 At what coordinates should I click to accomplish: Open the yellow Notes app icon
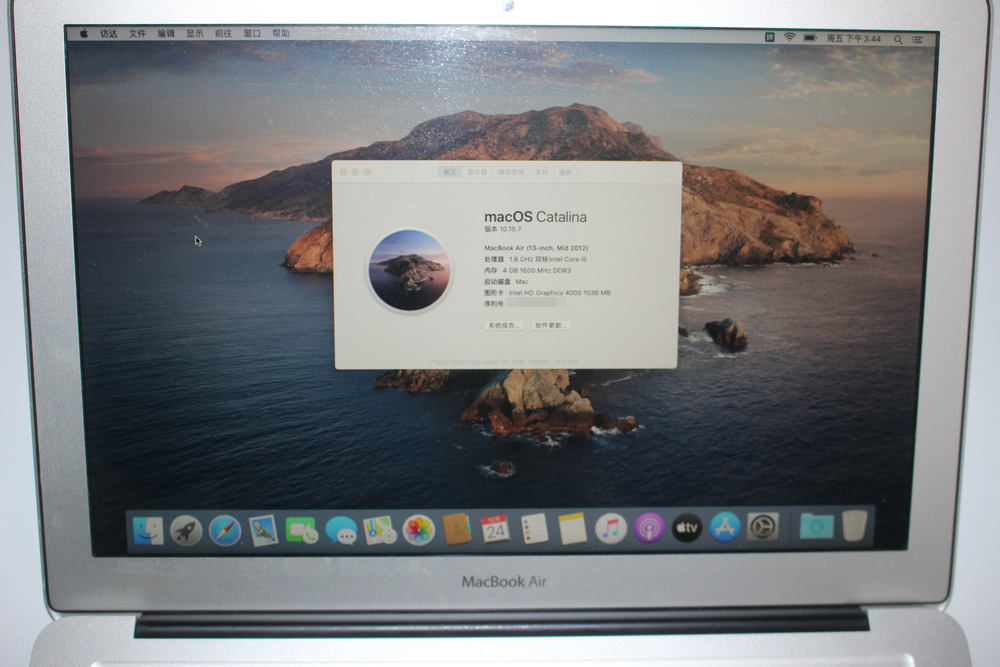(x=572, y=529)
